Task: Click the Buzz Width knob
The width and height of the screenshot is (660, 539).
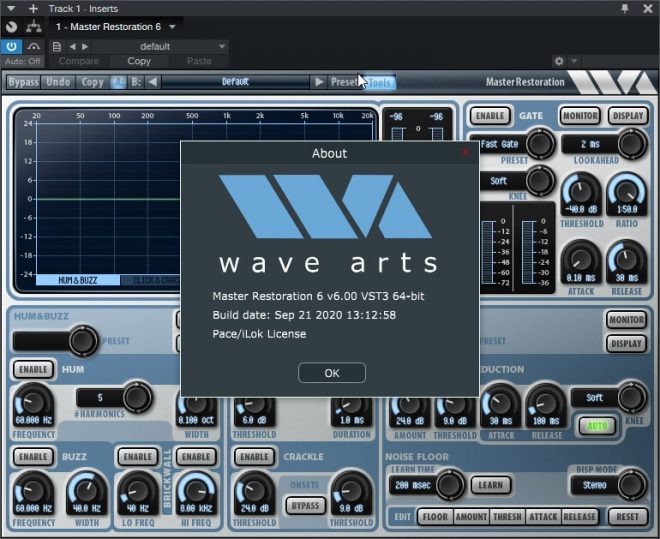Action: tap(87, 491)
